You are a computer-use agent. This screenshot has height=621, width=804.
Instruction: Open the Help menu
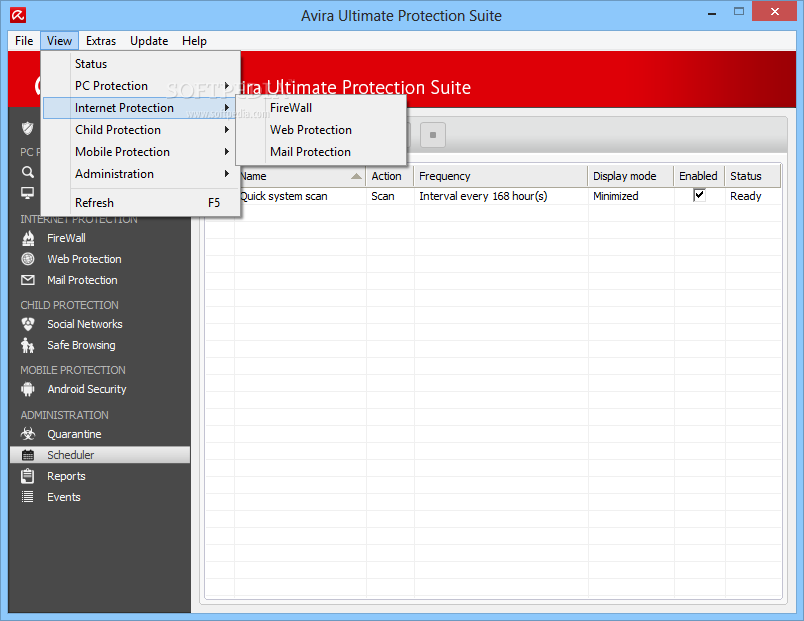[x=194, y=41]
